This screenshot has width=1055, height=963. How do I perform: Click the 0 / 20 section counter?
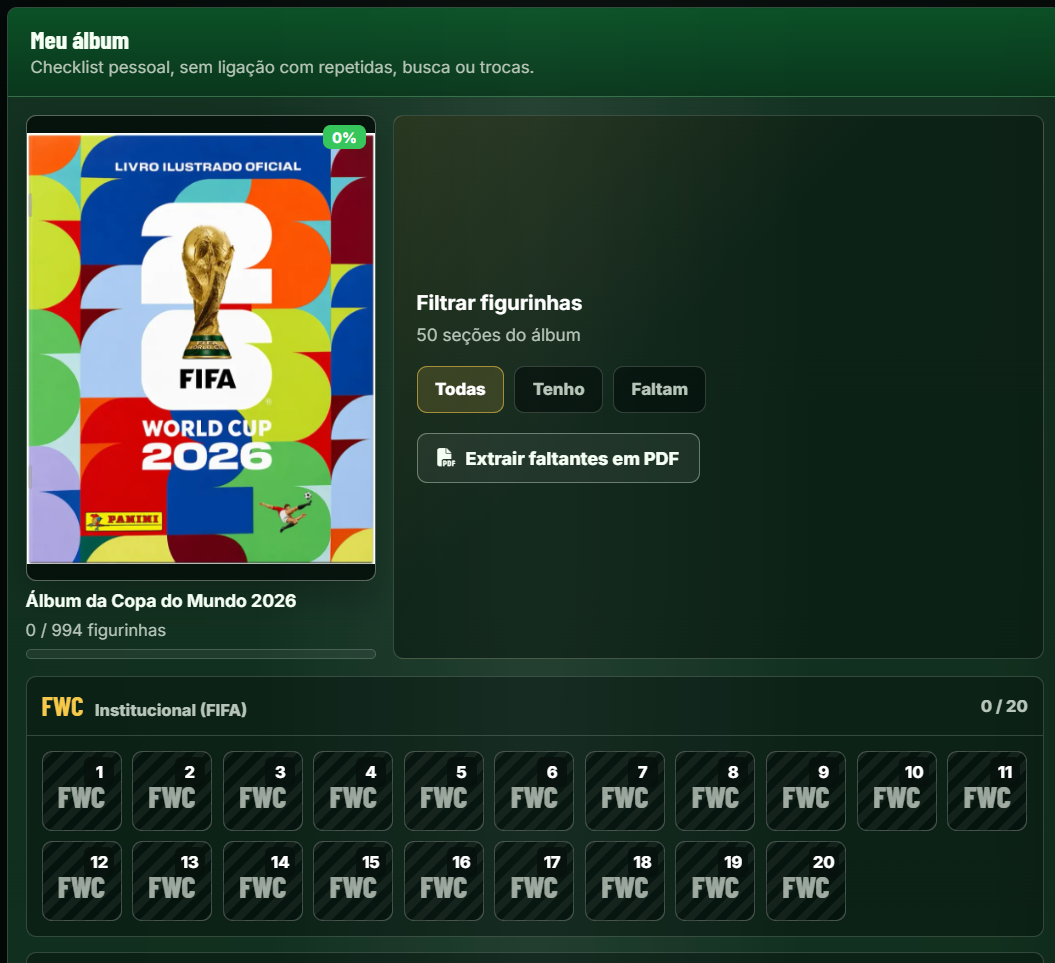click(x=1004, y=706)
